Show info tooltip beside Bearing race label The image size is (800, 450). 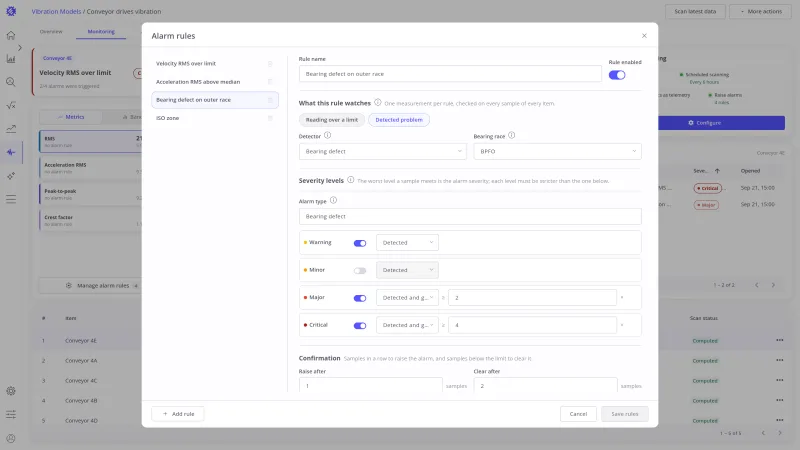point(511,135)
